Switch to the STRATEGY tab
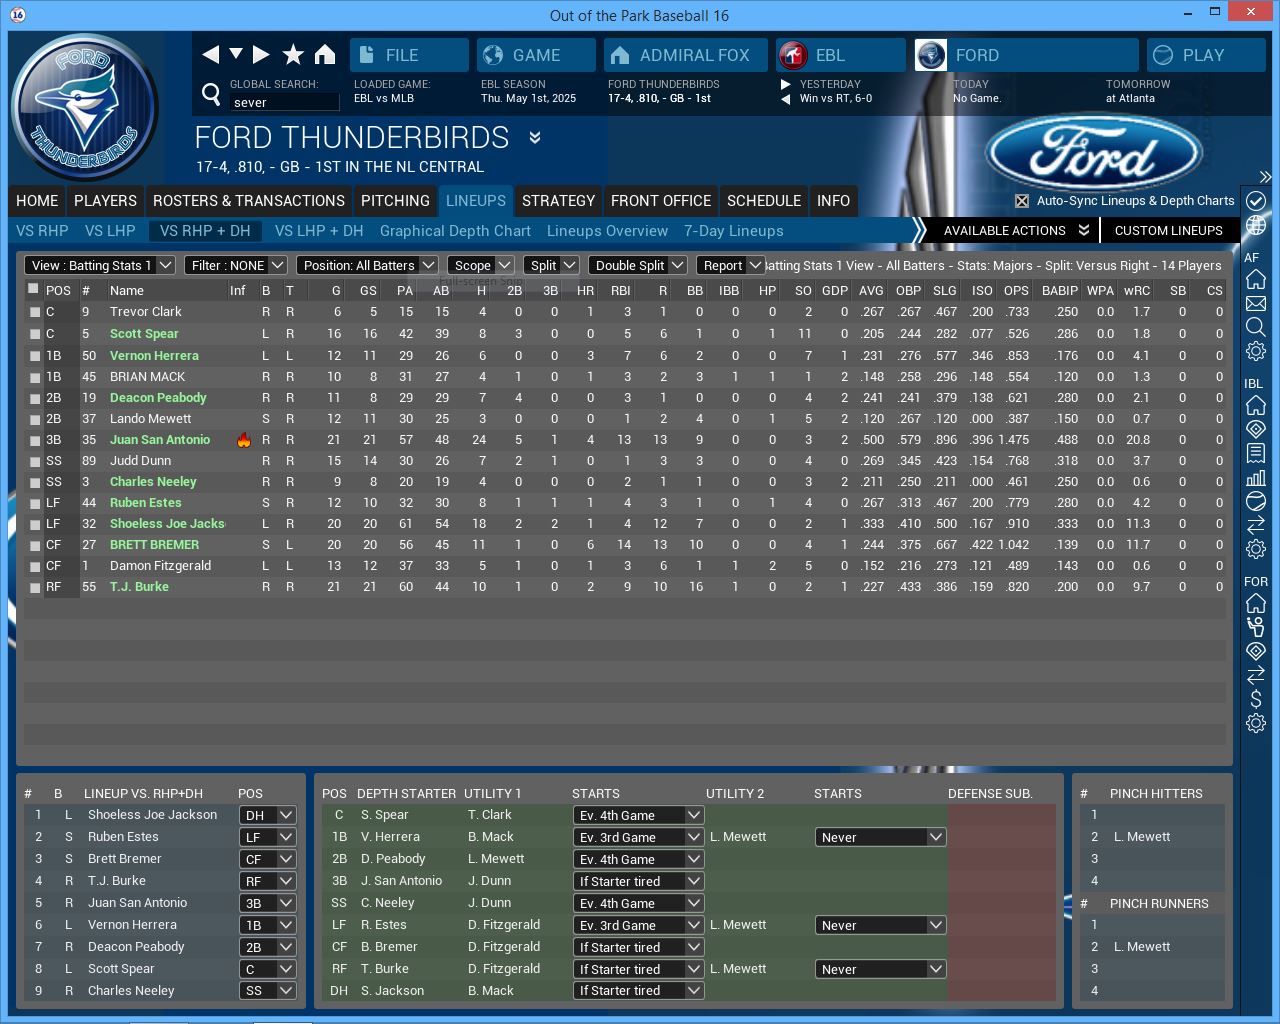This screenshot has width=1280, height=1024. click(x=558, y=201)
